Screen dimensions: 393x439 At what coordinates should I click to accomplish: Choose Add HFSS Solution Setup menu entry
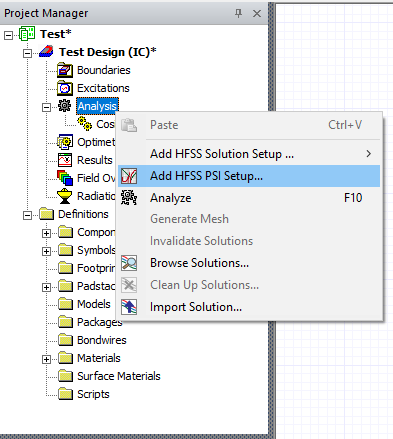click(249, 154)
